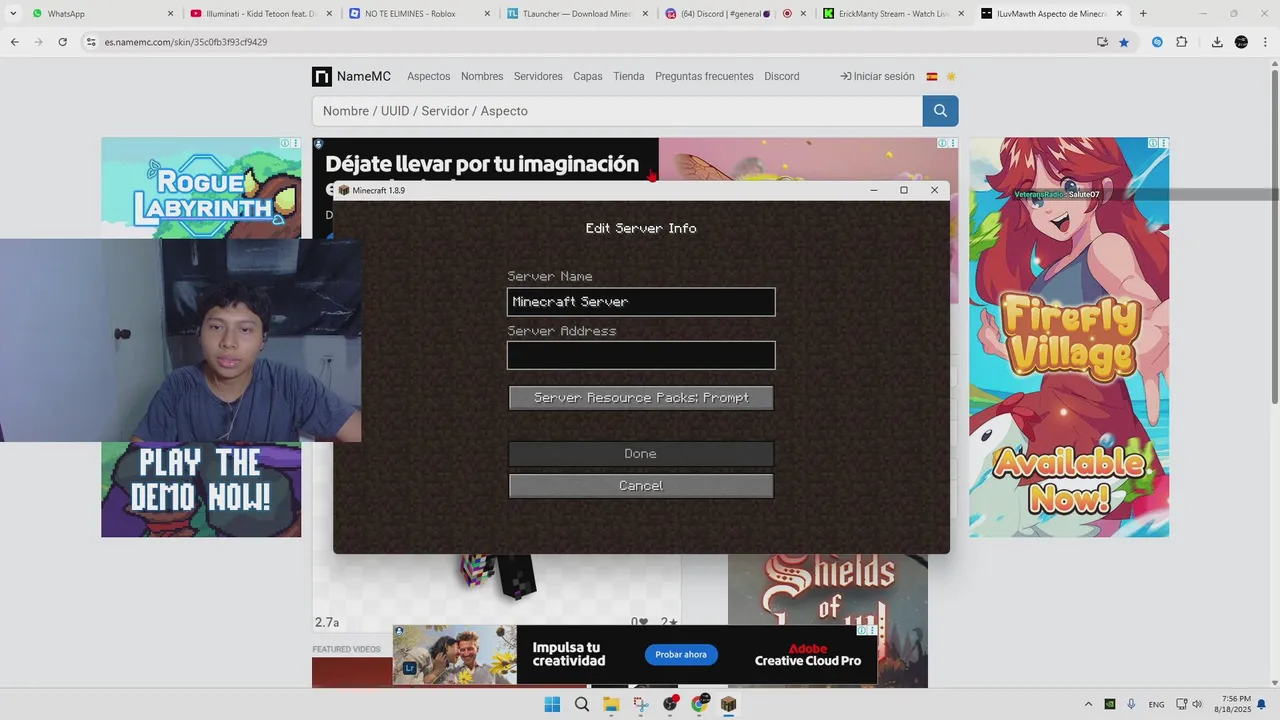Focus the empty Server Address field
1280x720 pixels.
(641, 355)
